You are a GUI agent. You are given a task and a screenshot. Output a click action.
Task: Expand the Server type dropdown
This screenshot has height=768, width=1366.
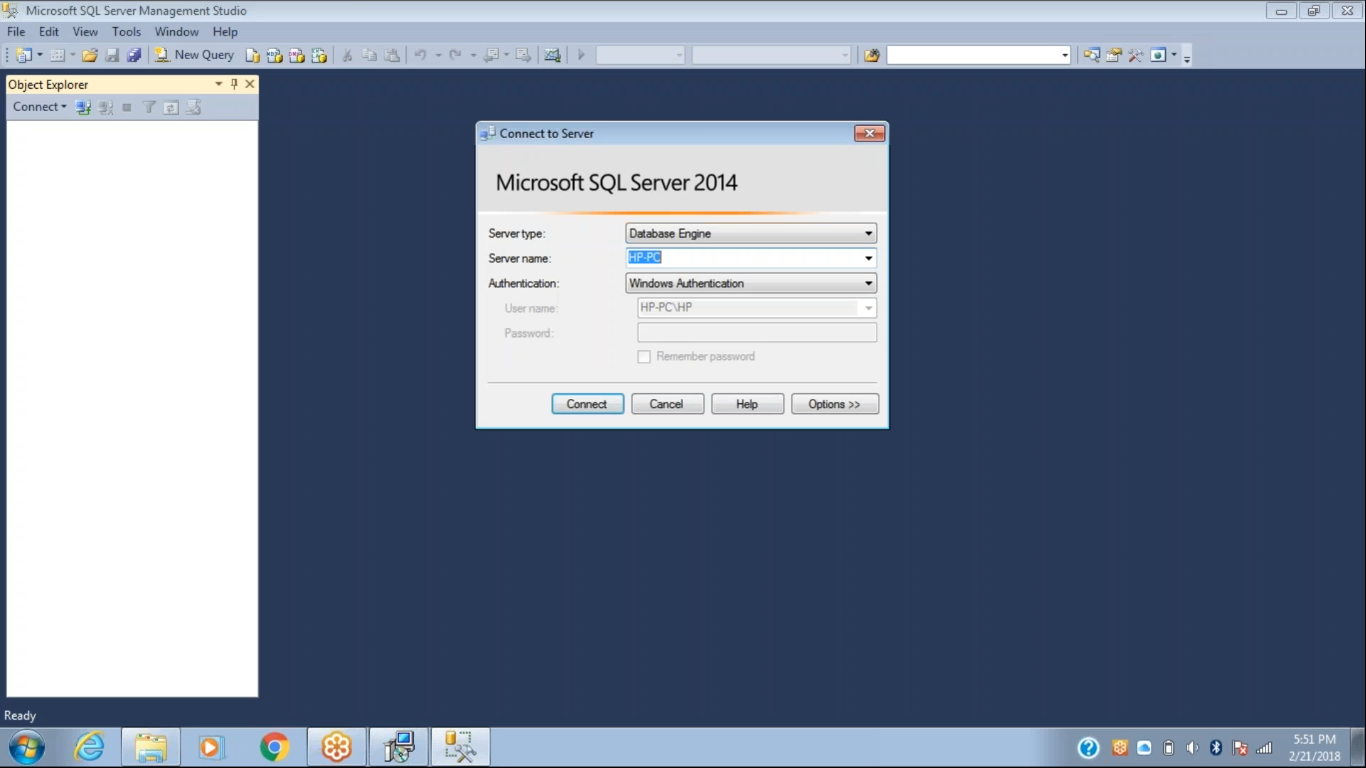(868, 234)
